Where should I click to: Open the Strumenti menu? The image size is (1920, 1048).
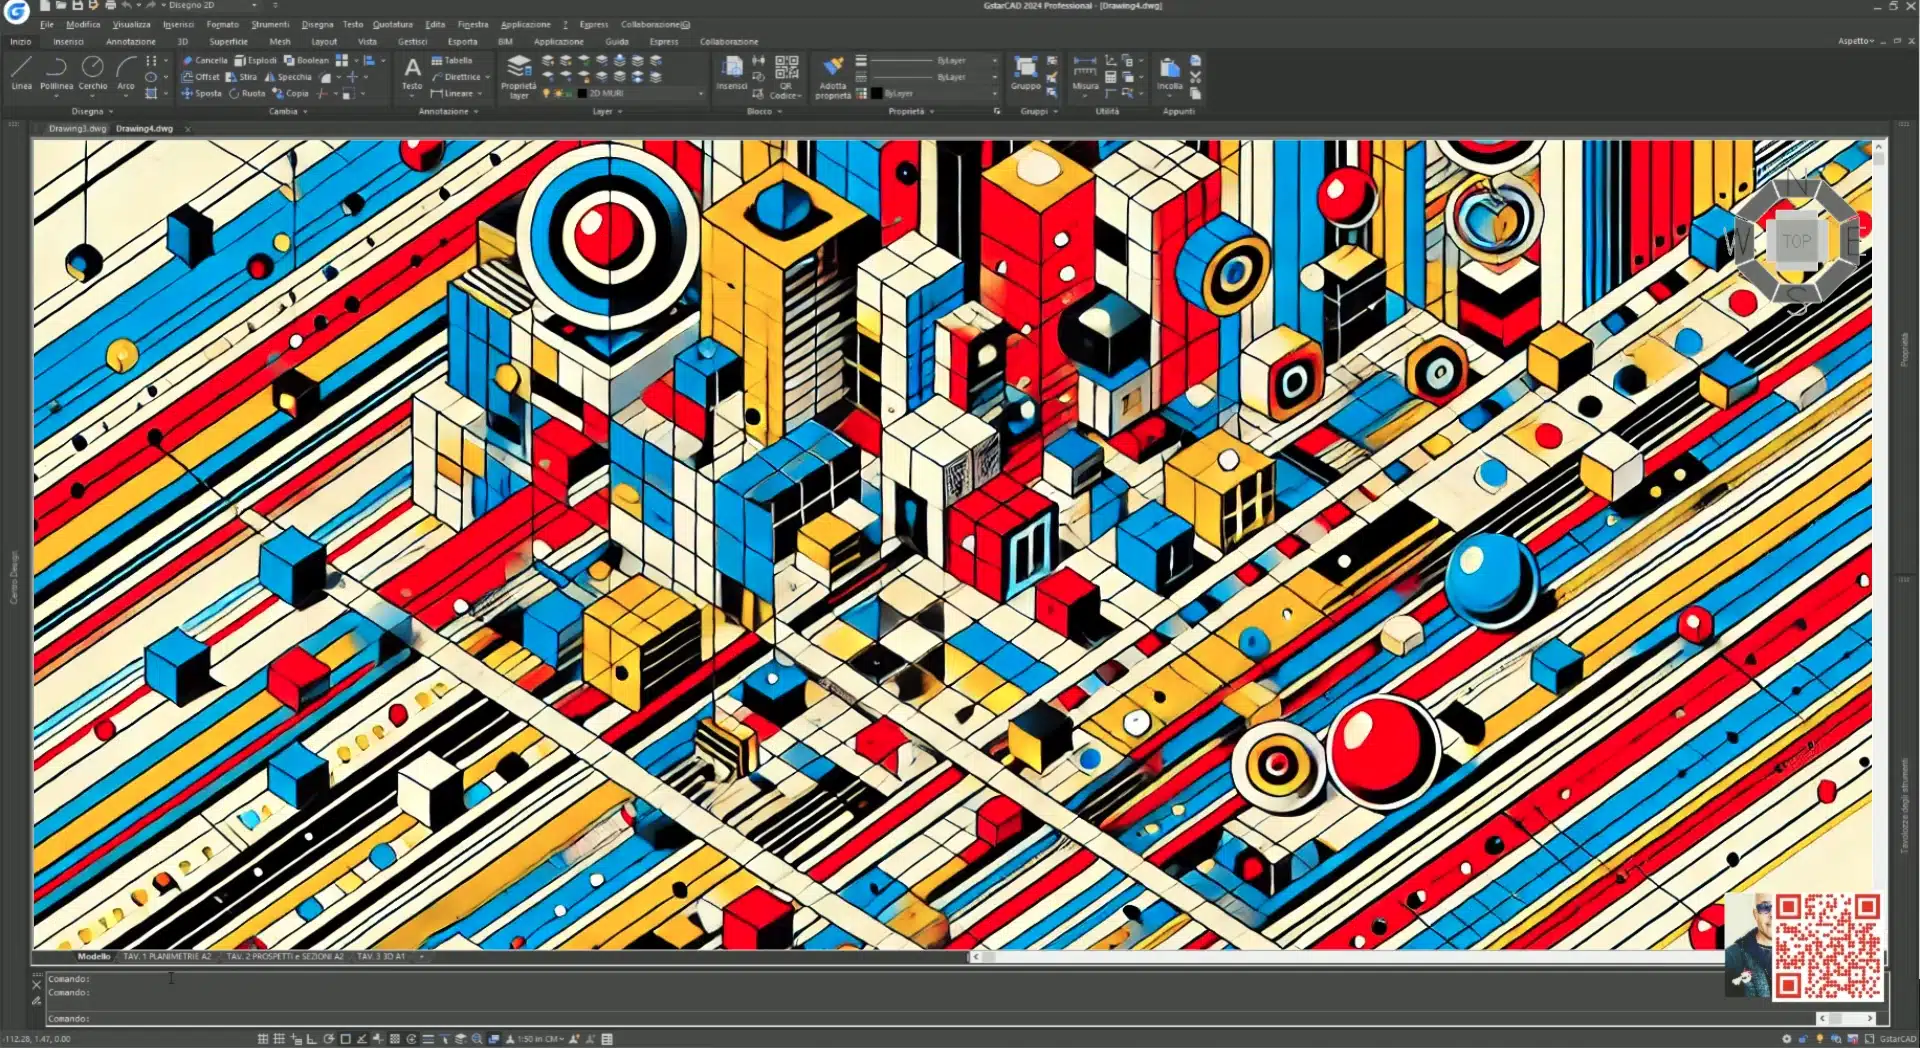[x=270, y=24]
